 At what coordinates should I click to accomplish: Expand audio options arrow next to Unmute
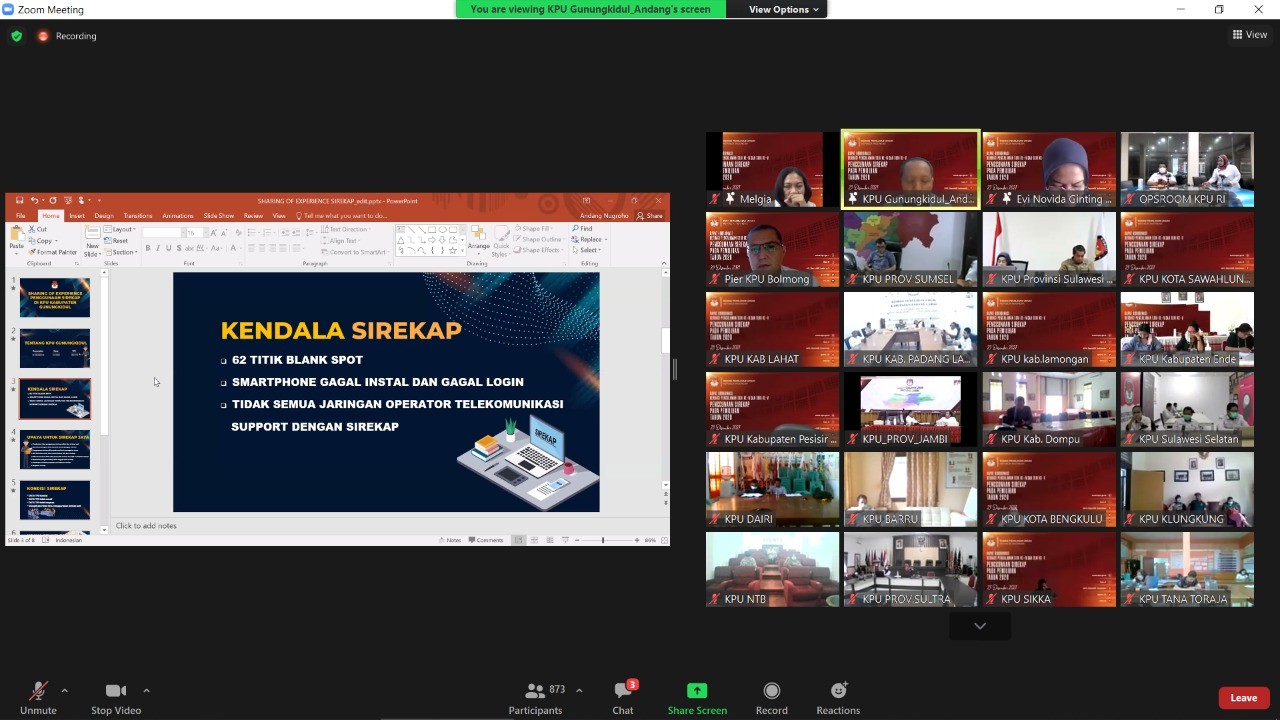tap(65, 690)
